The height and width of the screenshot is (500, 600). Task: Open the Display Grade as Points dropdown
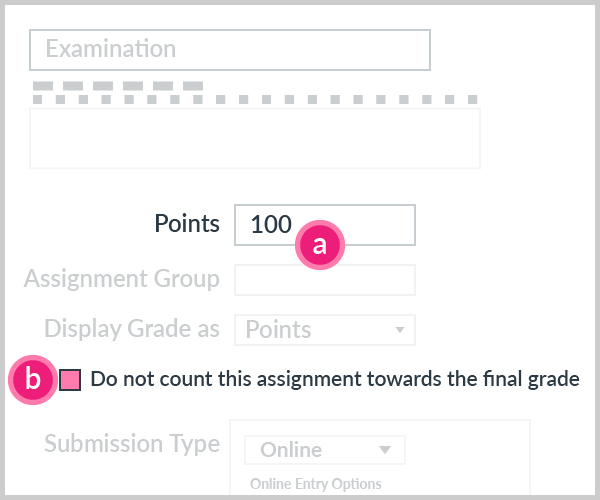[x=325, y=330]
